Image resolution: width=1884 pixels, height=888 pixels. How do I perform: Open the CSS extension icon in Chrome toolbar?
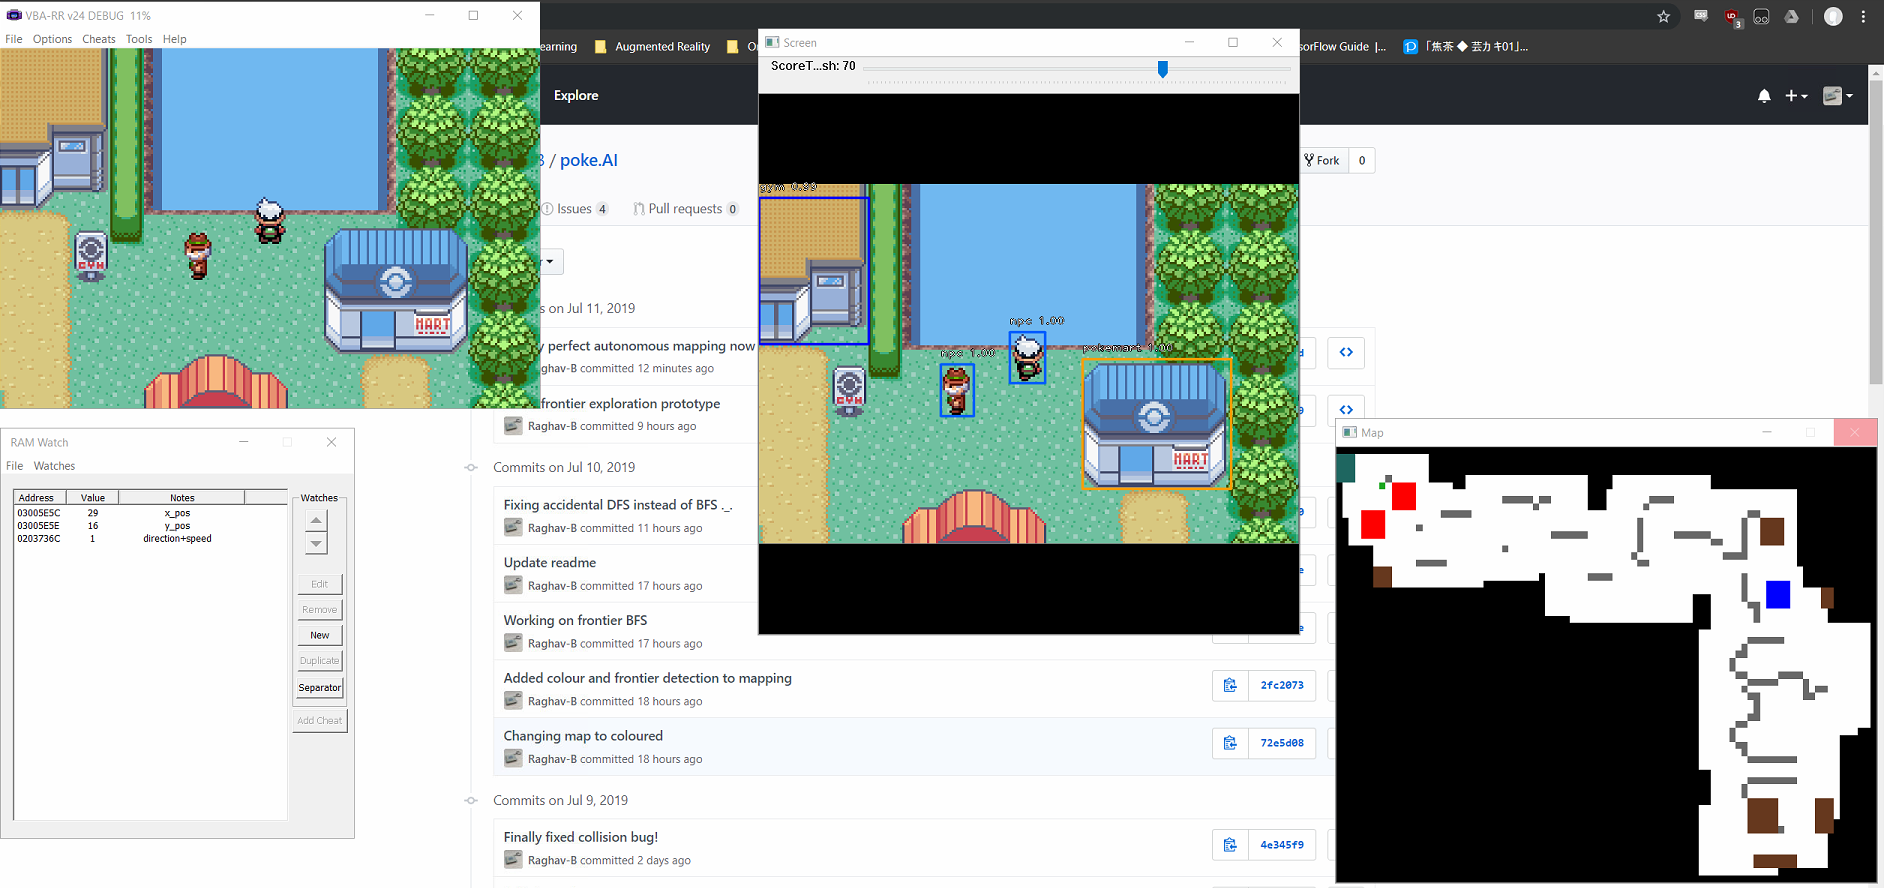click(1700, 16)
